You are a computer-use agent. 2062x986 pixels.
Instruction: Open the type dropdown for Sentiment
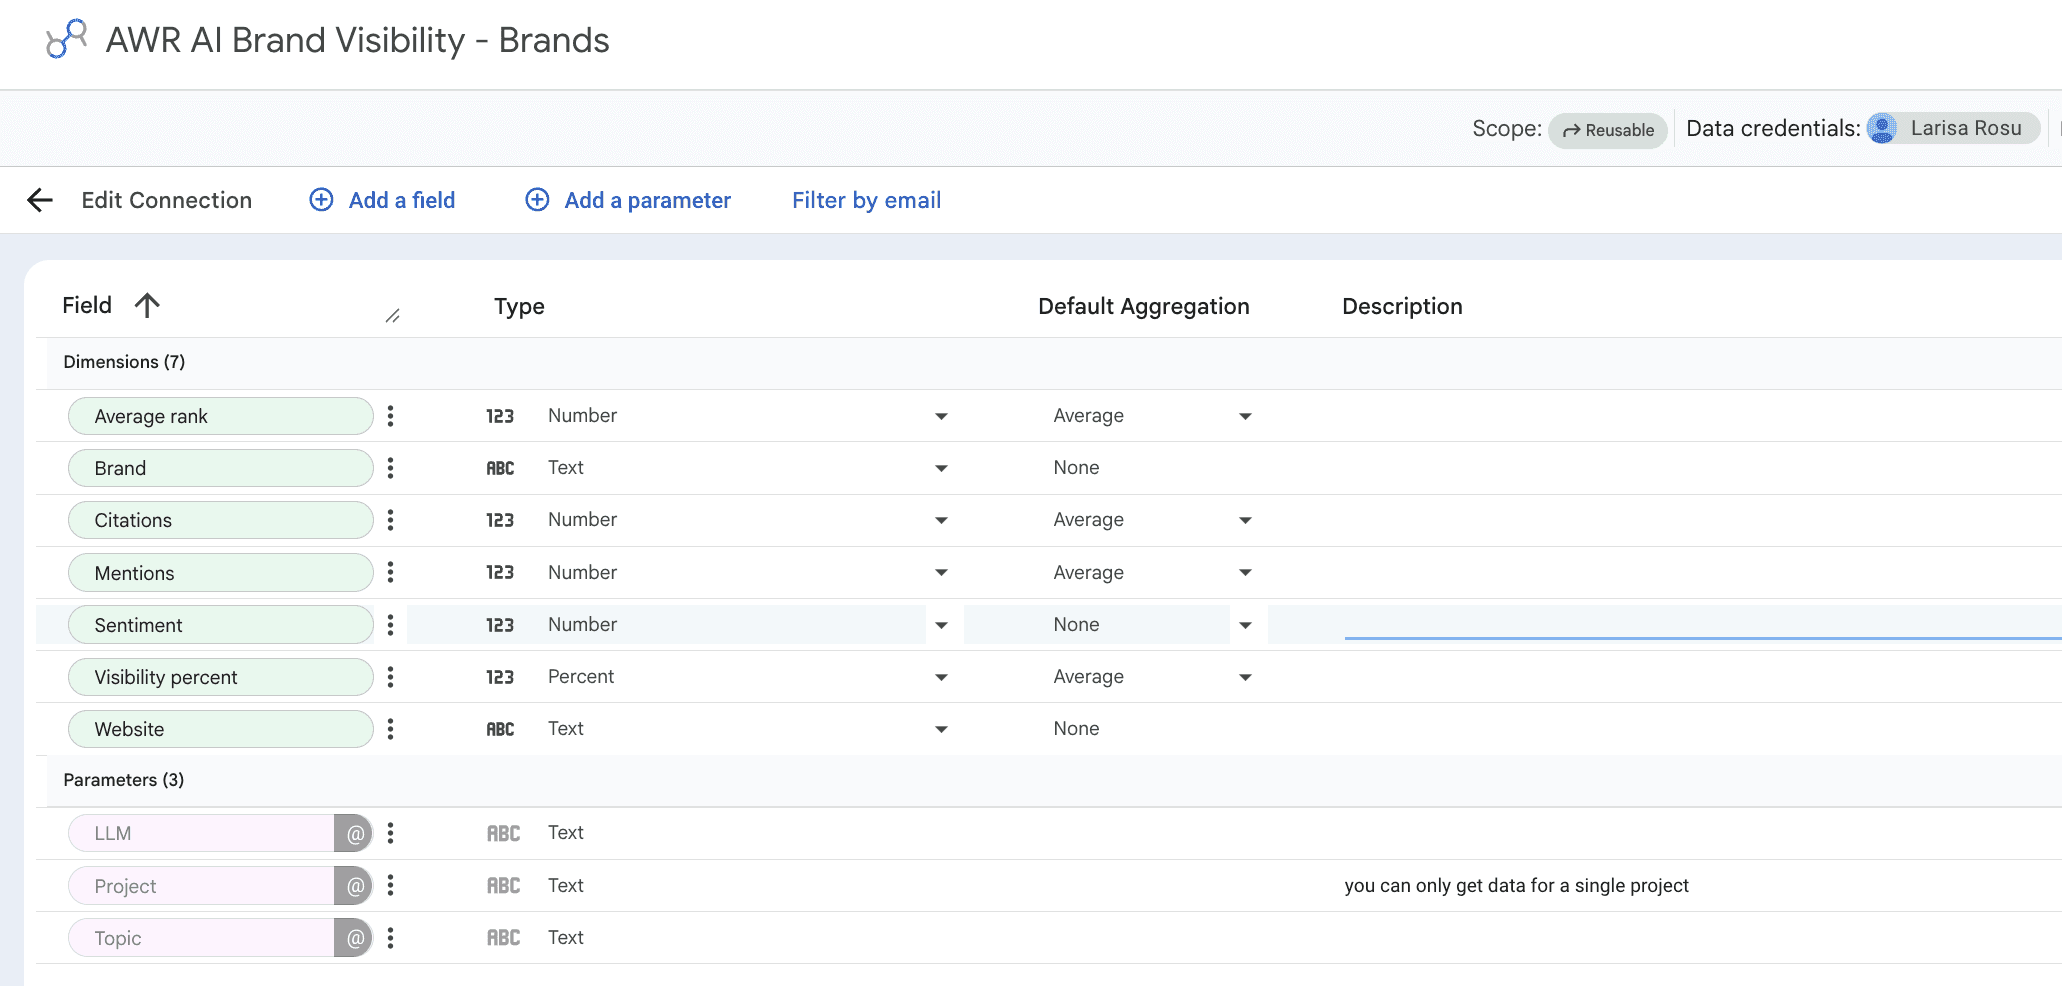(x=941, y=625)
